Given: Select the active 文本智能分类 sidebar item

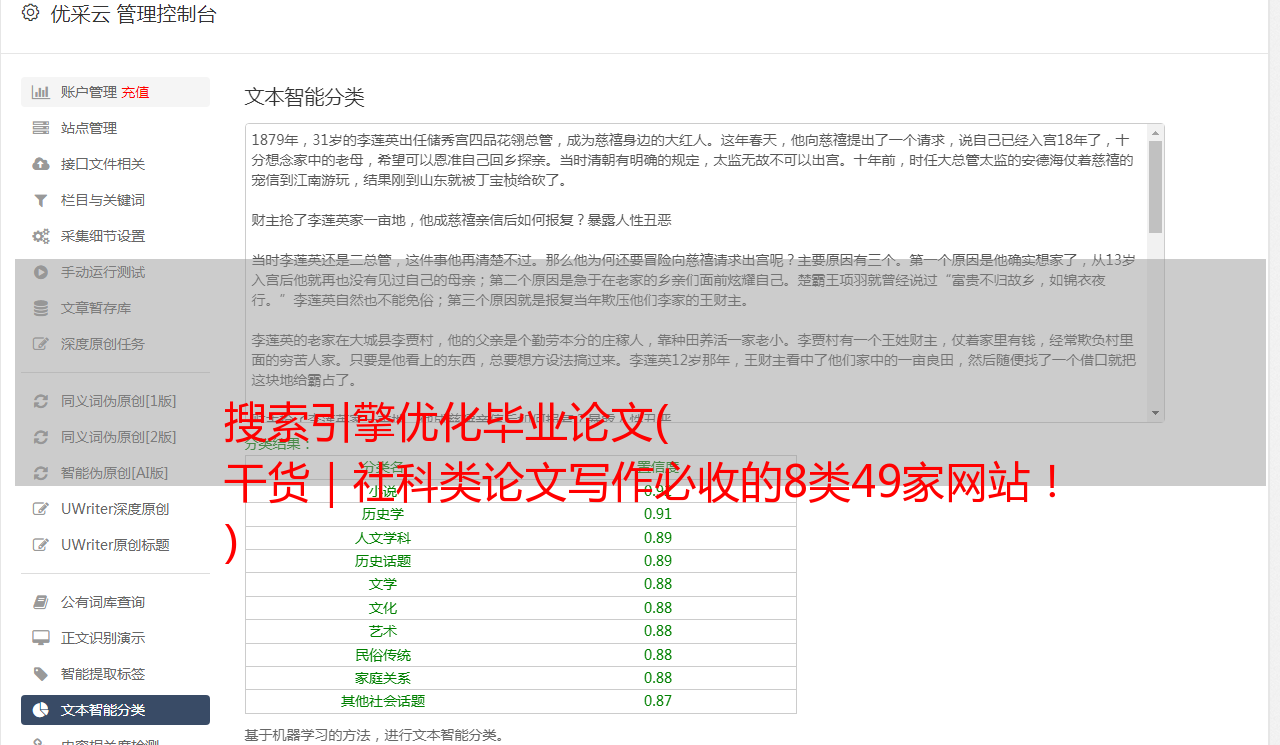Looking at the screenshot, I should pos(115,710).
